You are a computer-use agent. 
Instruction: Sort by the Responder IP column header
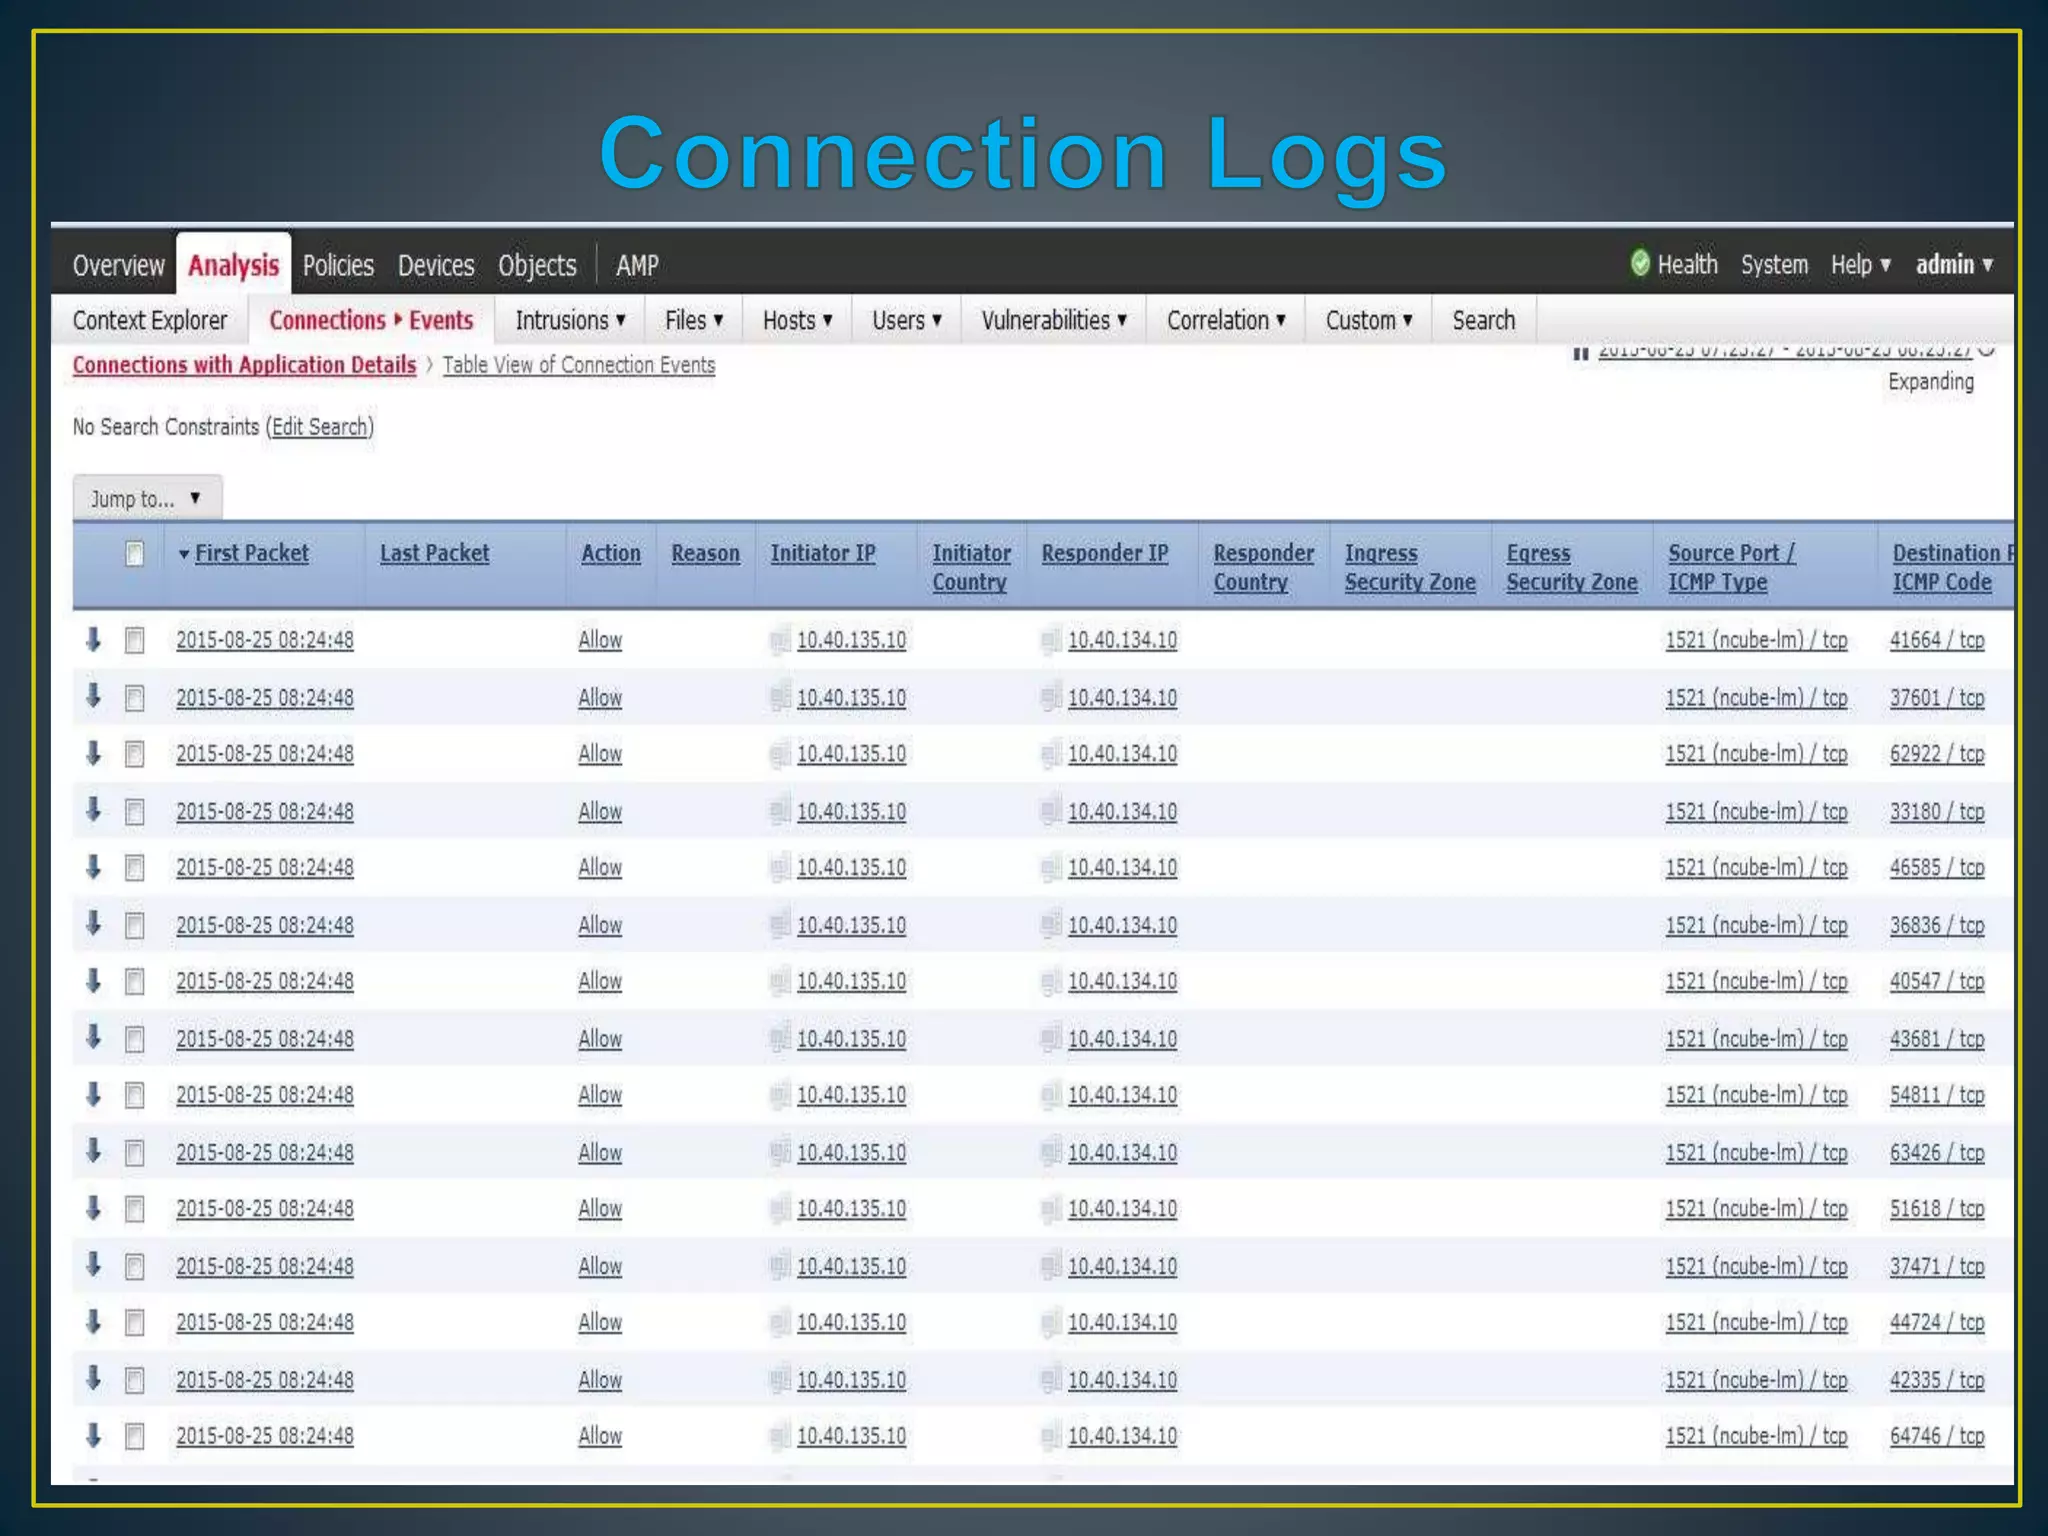1104,553
